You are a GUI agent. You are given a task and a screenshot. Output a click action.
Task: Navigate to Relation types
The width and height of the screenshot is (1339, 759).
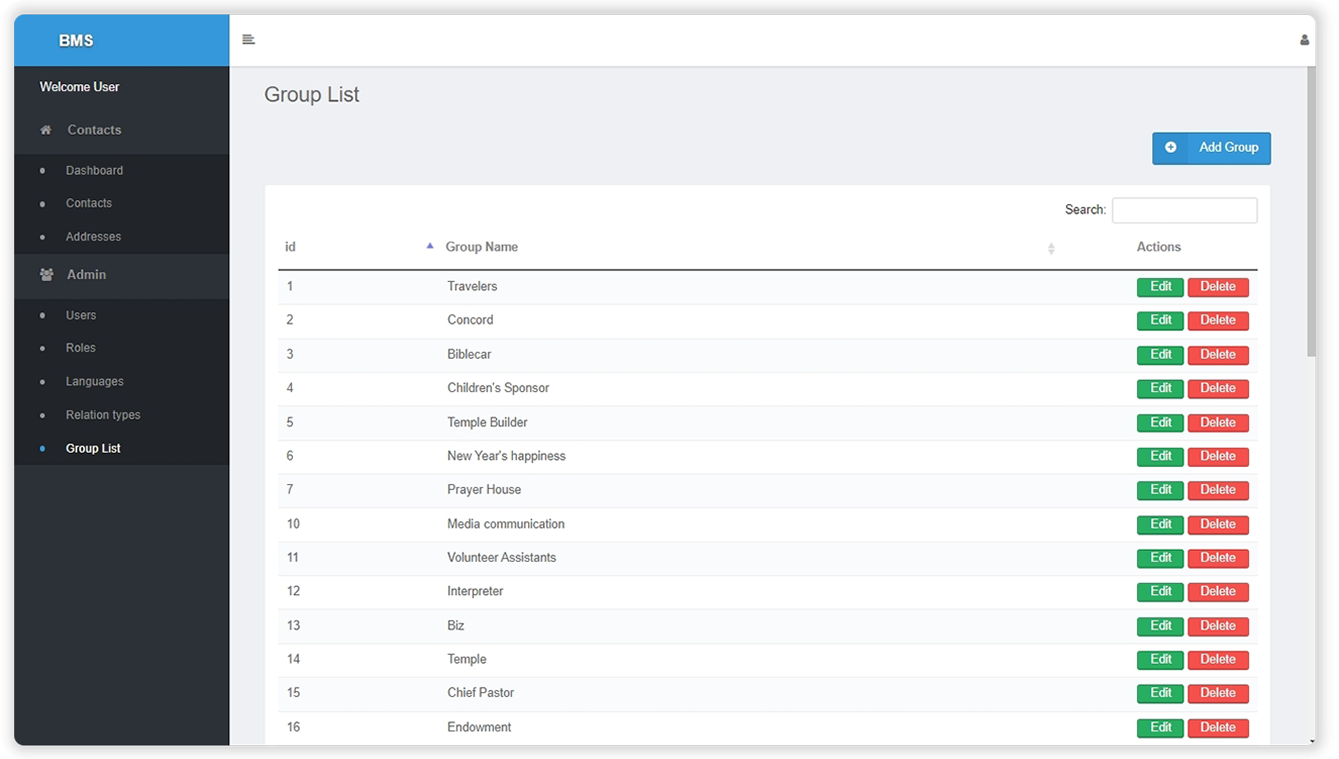pos(103,415)
